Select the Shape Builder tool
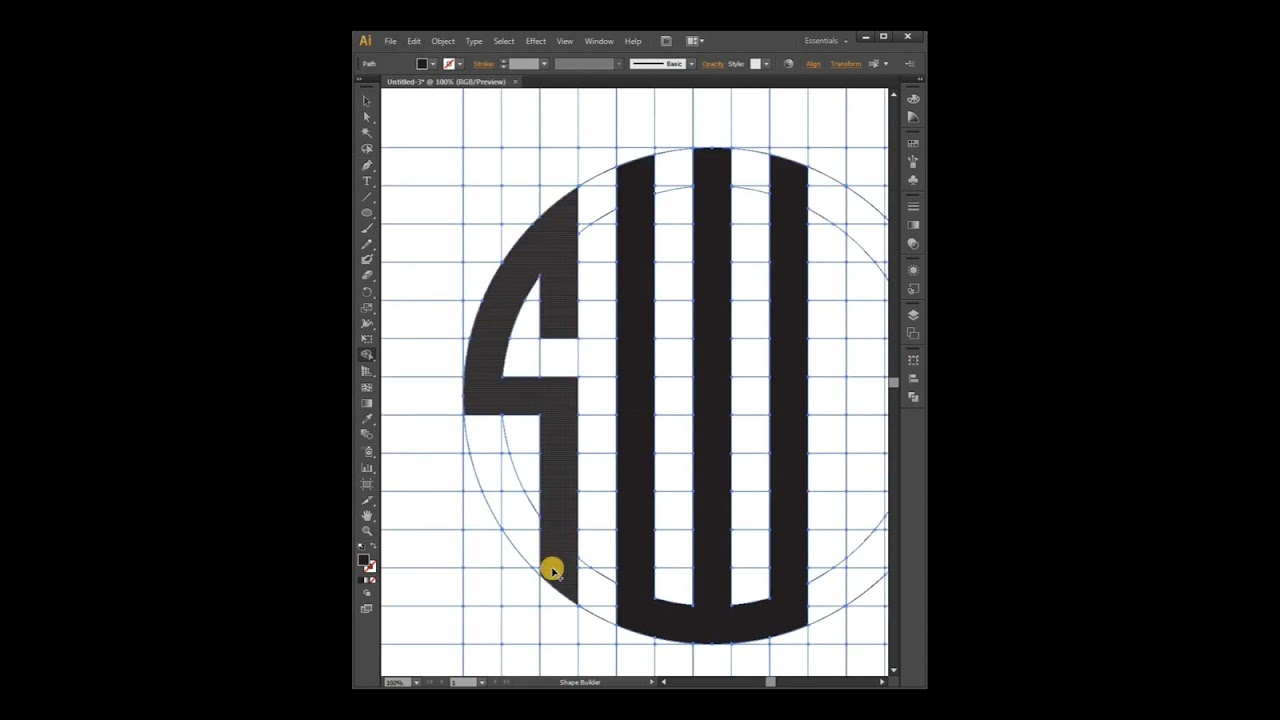The width and height of the screenshot is (1280, 720). point(367,355)
